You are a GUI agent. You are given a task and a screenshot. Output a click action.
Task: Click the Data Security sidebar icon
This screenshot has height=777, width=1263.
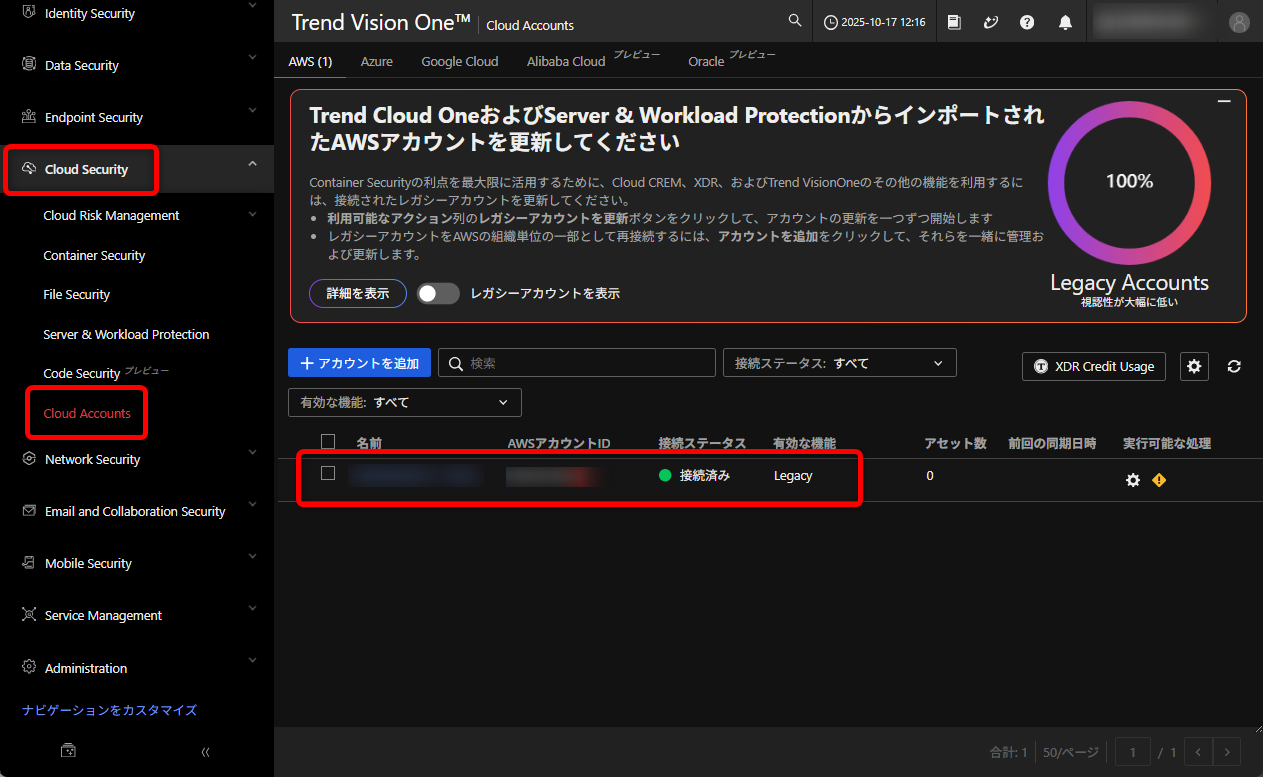[29, 64]
